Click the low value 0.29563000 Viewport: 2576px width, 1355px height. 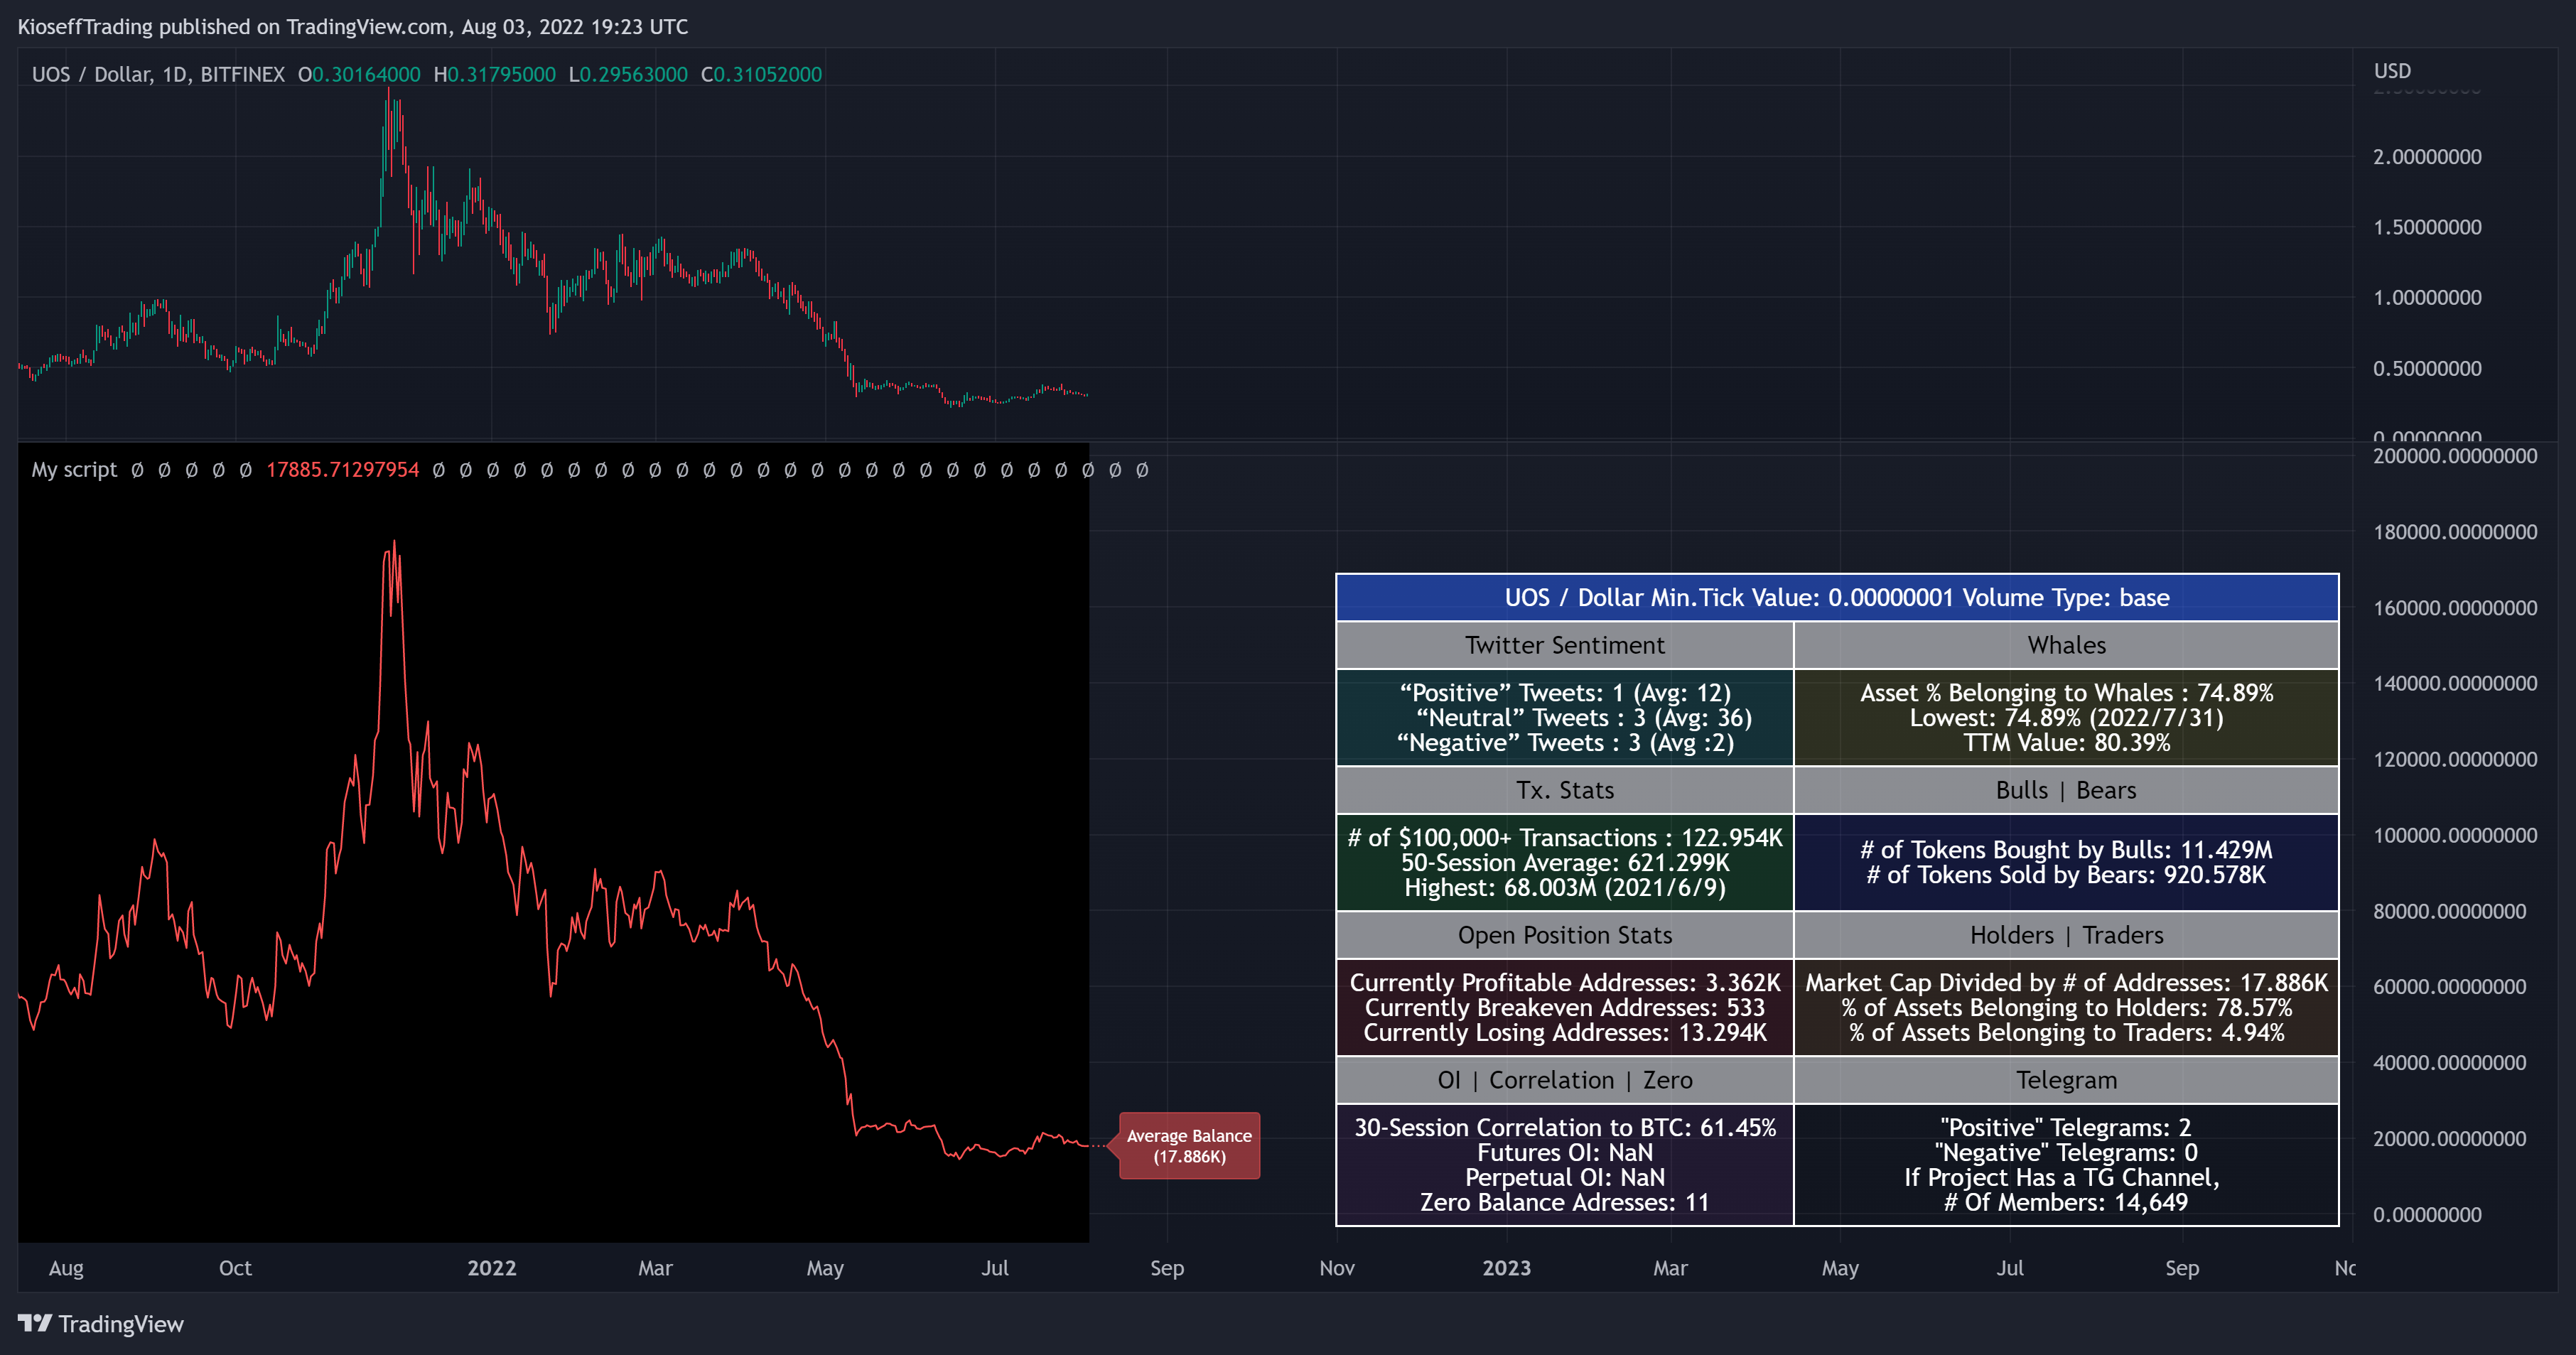[x=634, y=75]
